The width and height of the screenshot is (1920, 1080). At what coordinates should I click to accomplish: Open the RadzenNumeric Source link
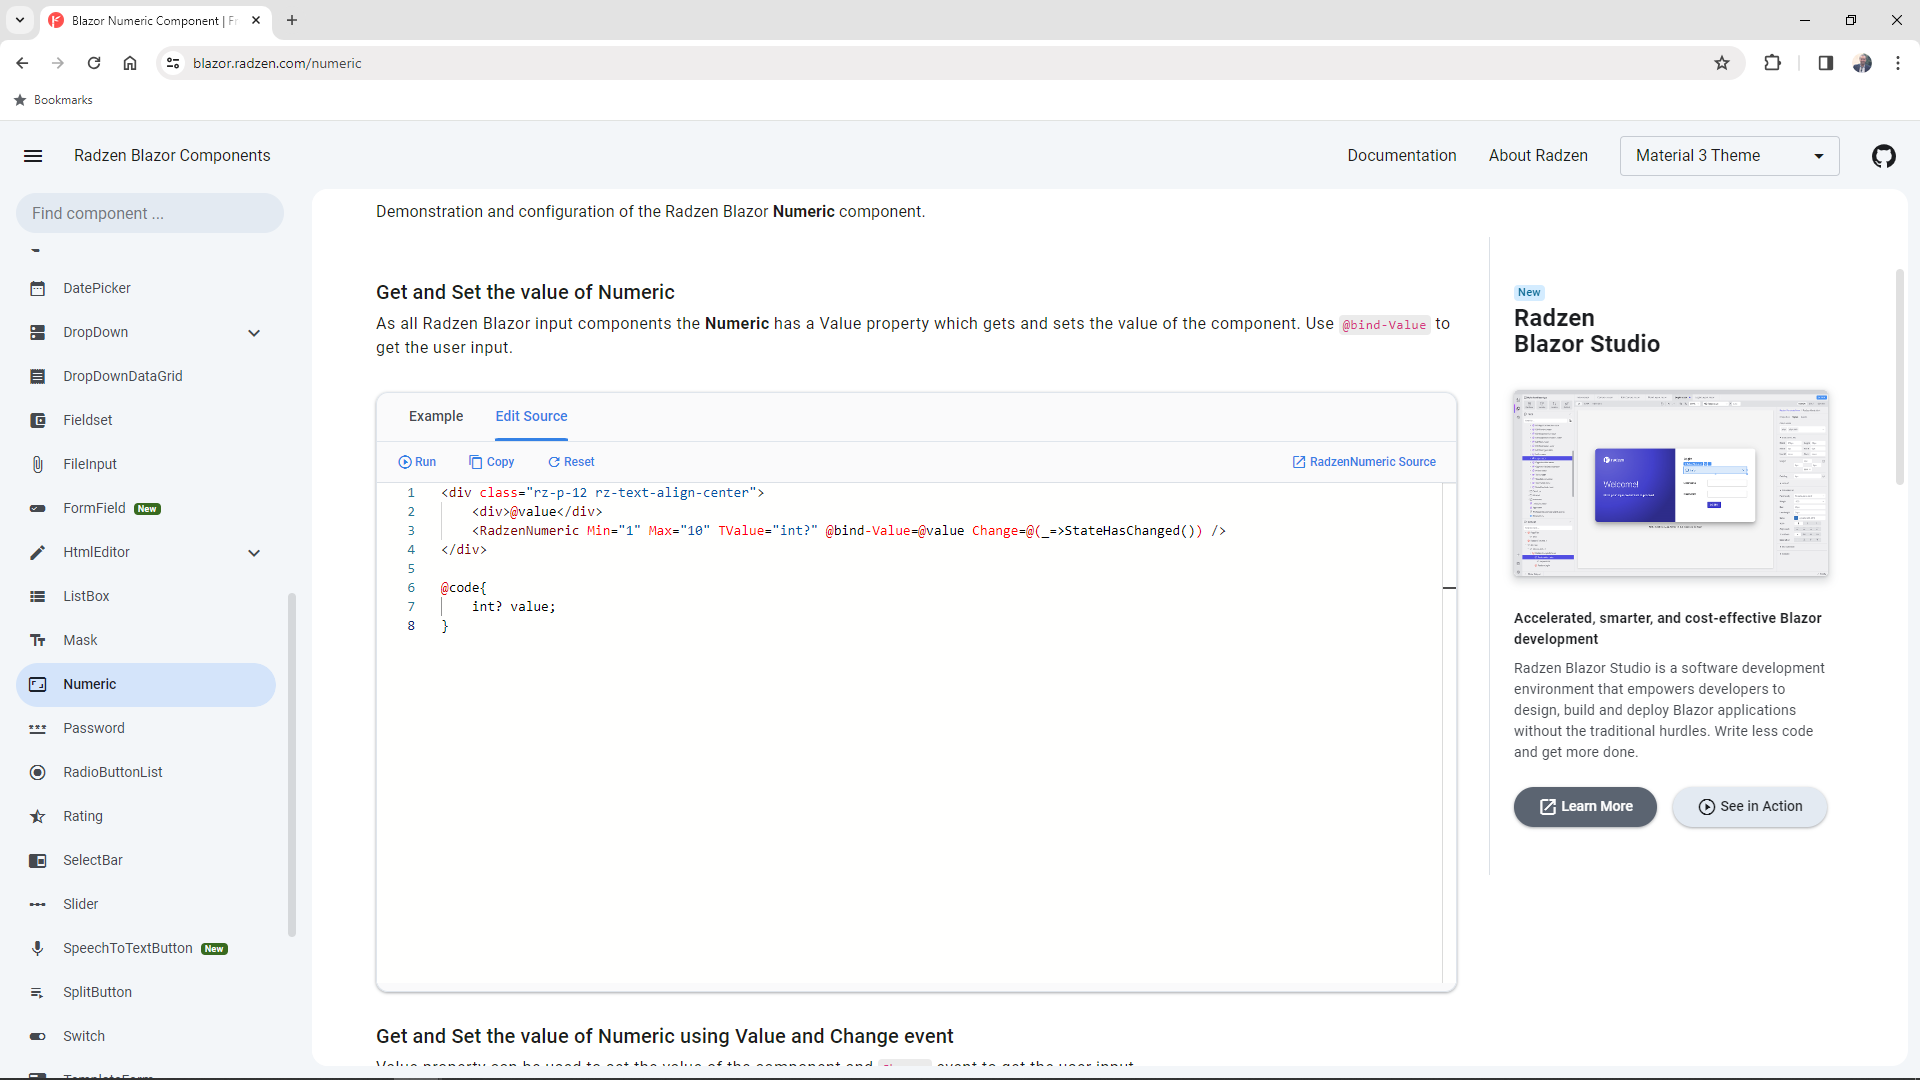point(1364,461)
